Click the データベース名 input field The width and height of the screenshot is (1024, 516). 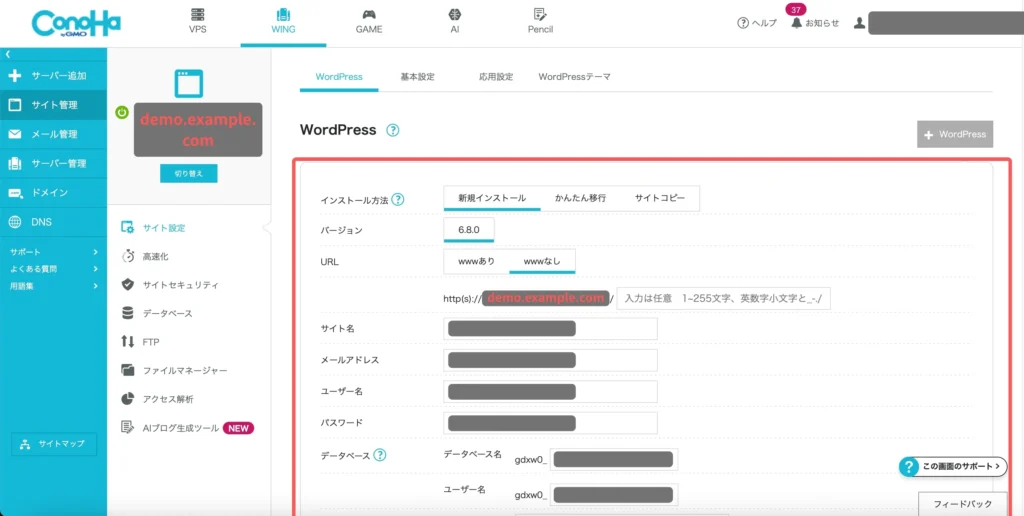614,459
